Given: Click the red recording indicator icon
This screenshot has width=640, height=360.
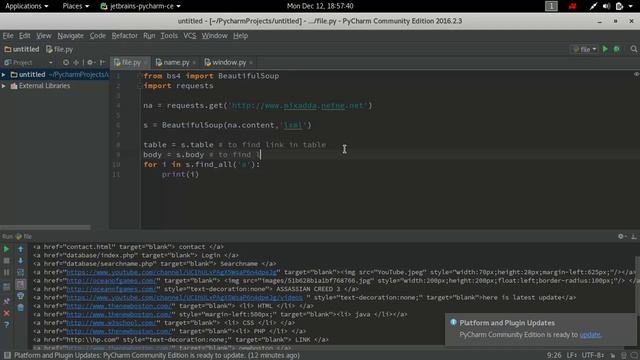Looking at the screenshot, I should tap(572, 6).
